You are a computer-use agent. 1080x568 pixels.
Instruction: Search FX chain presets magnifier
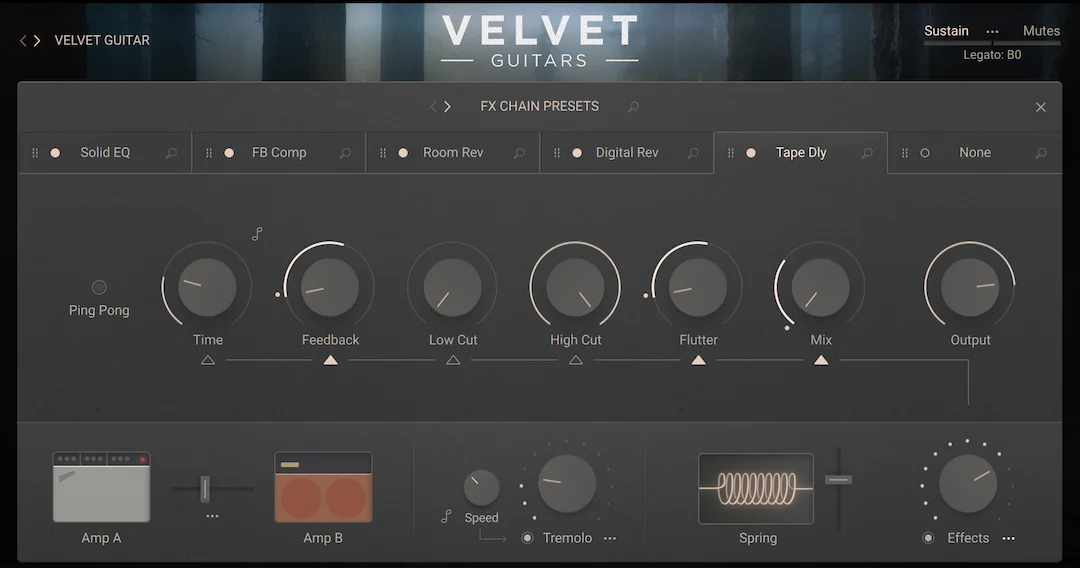coord(633,107)
